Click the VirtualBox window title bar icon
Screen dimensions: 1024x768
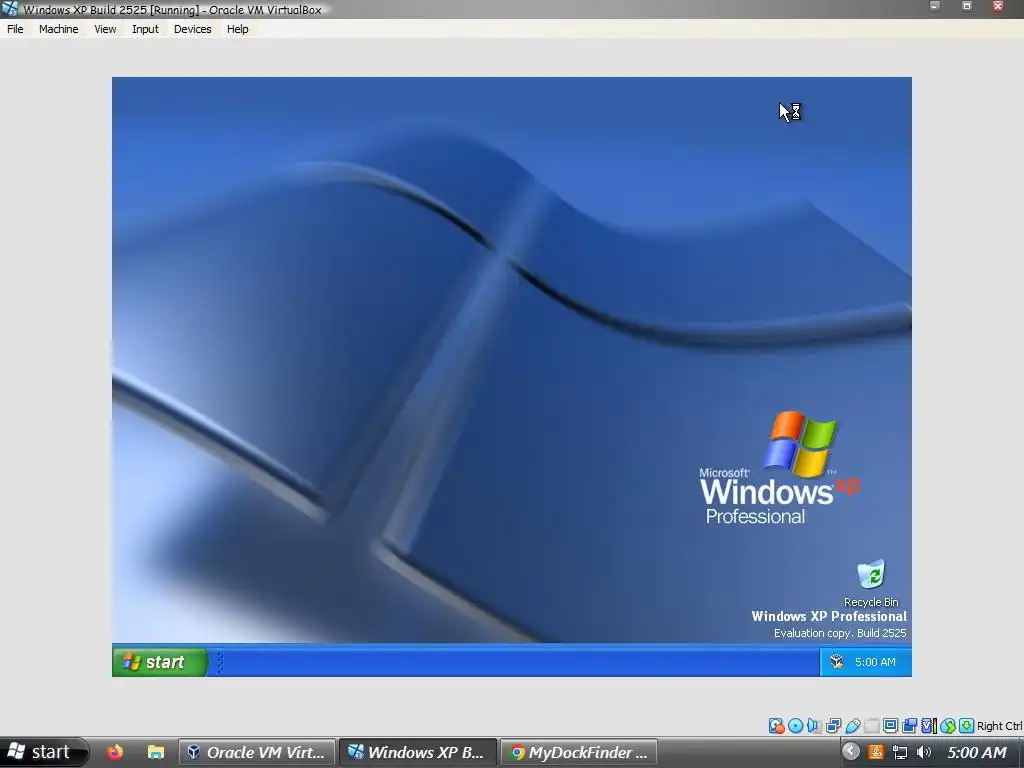tap(10, 8)
